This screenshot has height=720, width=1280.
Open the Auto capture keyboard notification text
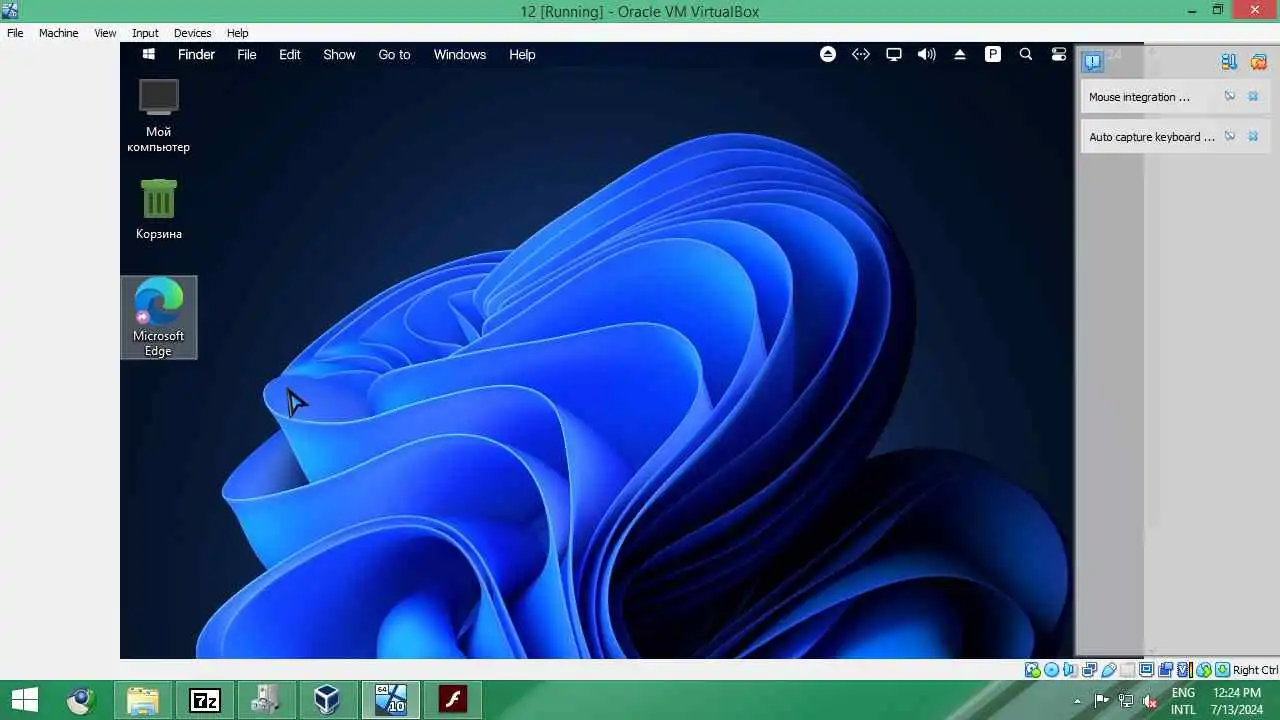tap(1152, 137)
